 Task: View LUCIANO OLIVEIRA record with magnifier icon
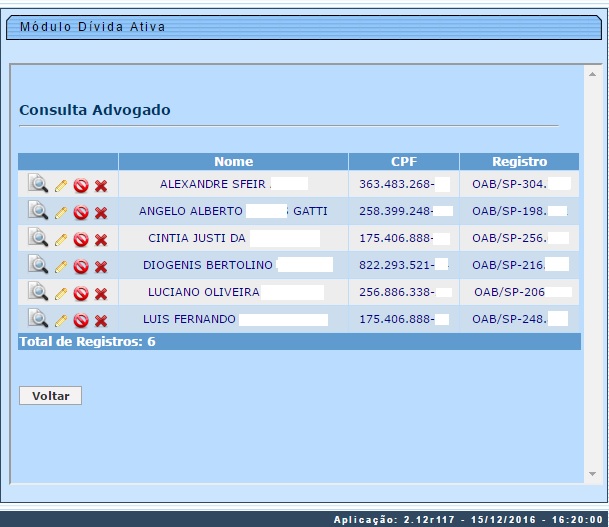point(37,292)
